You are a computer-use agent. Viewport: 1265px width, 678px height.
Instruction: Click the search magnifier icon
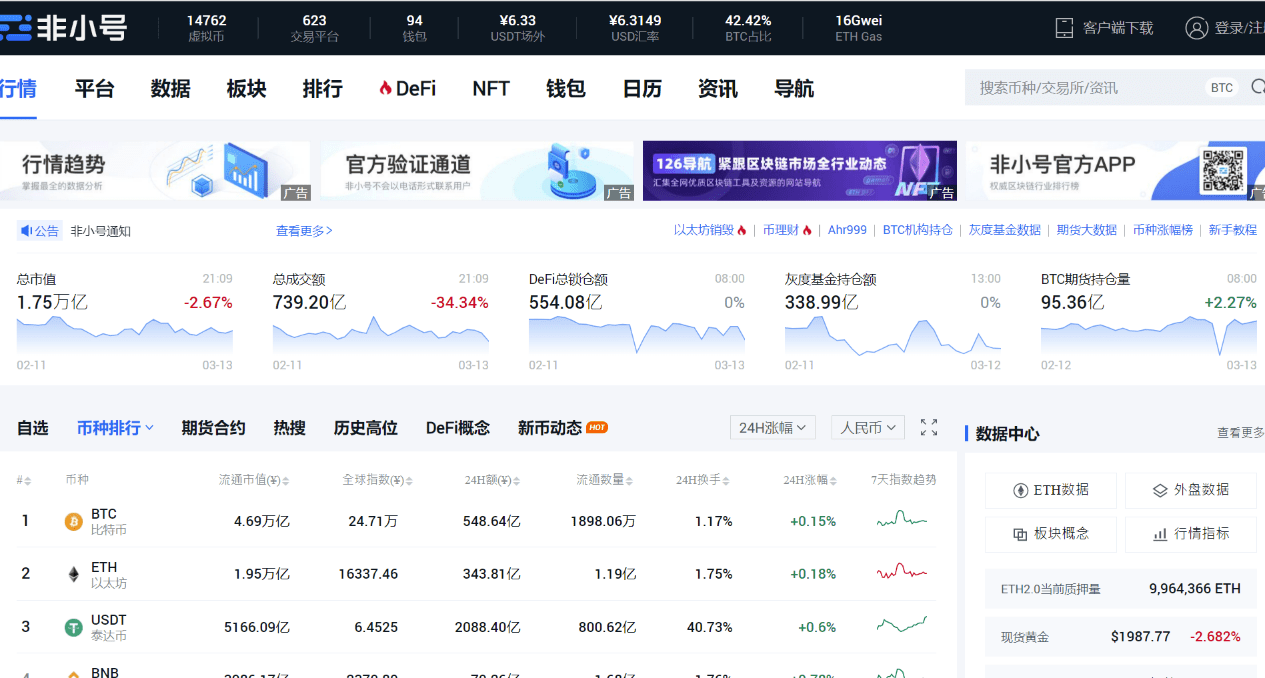(1256, 87)
